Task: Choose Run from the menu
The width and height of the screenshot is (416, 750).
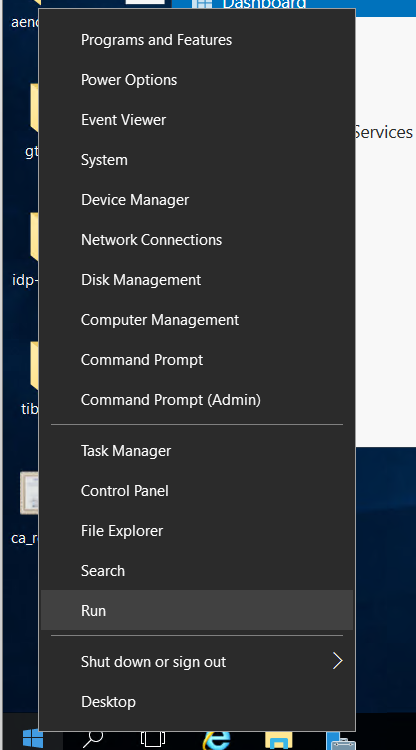Action: click(197, 610)
